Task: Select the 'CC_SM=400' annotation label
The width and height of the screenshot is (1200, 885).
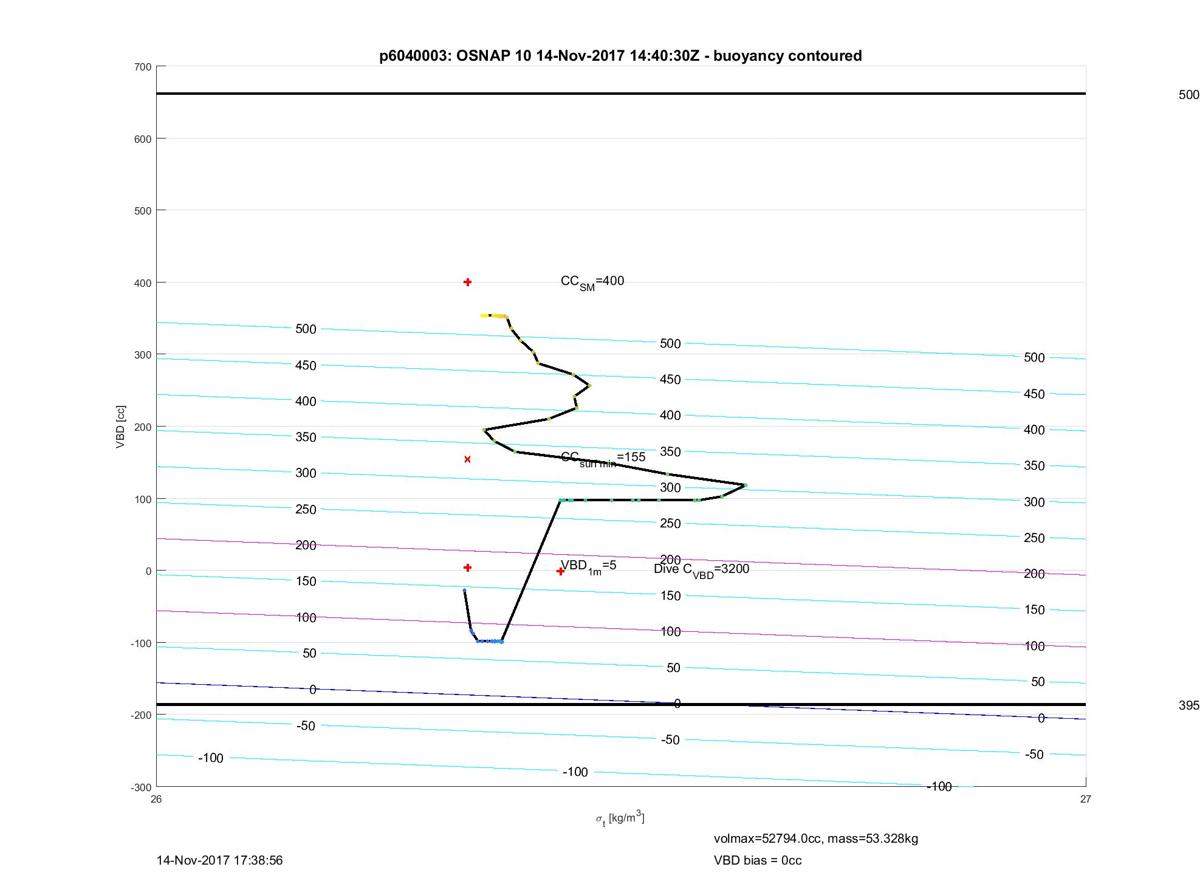Action: click(x=592, y=282)
